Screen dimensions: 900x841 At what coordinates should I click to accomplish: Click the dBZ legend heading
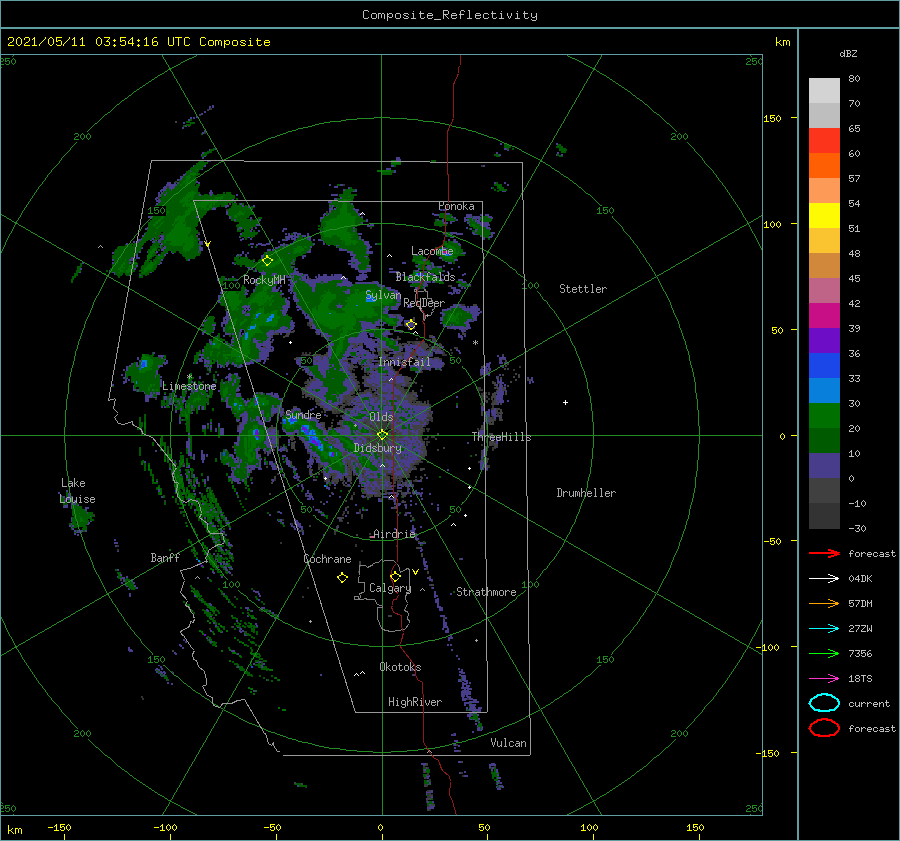(x=848, y=53)
